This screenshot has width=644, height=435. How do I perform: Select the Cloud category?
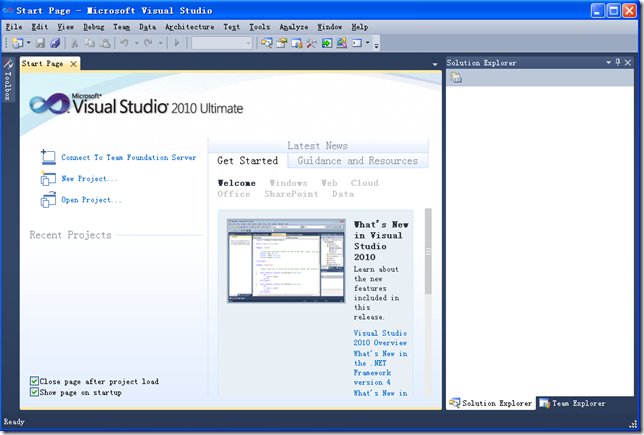(x=365, y=183)
